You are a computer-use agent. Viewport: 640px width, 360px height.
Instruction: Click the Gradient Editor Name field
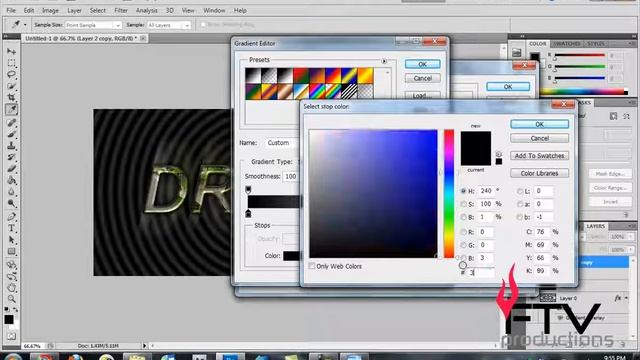coord(282,143)
